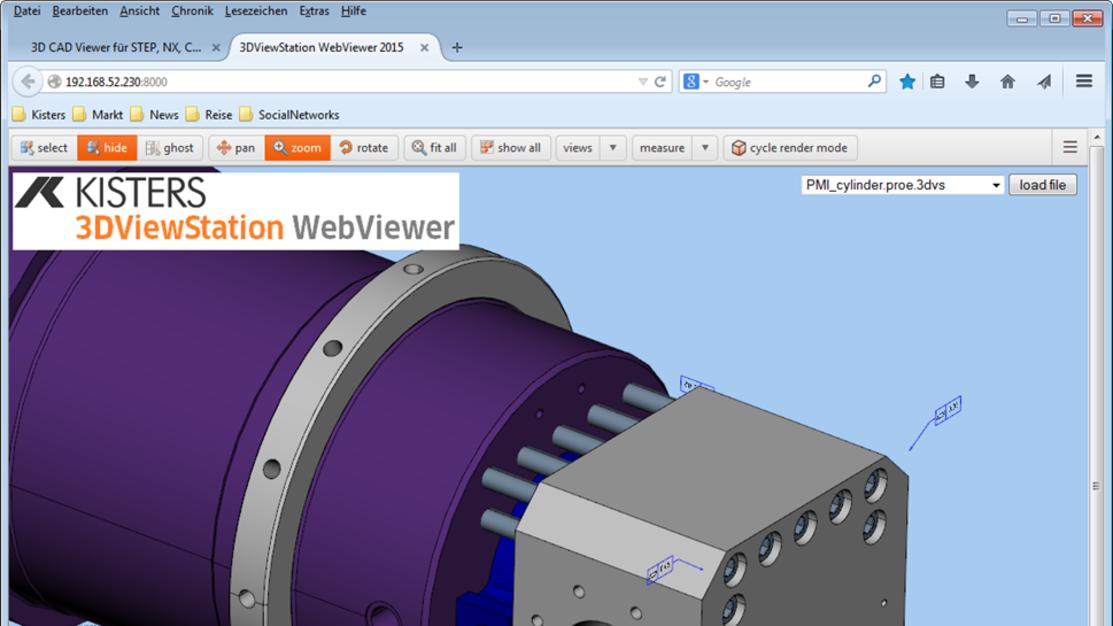This screenshot has height=626, width=1113.
Task: Click the page vertical scrollbar thumb
Action: tap(1096, 486)
